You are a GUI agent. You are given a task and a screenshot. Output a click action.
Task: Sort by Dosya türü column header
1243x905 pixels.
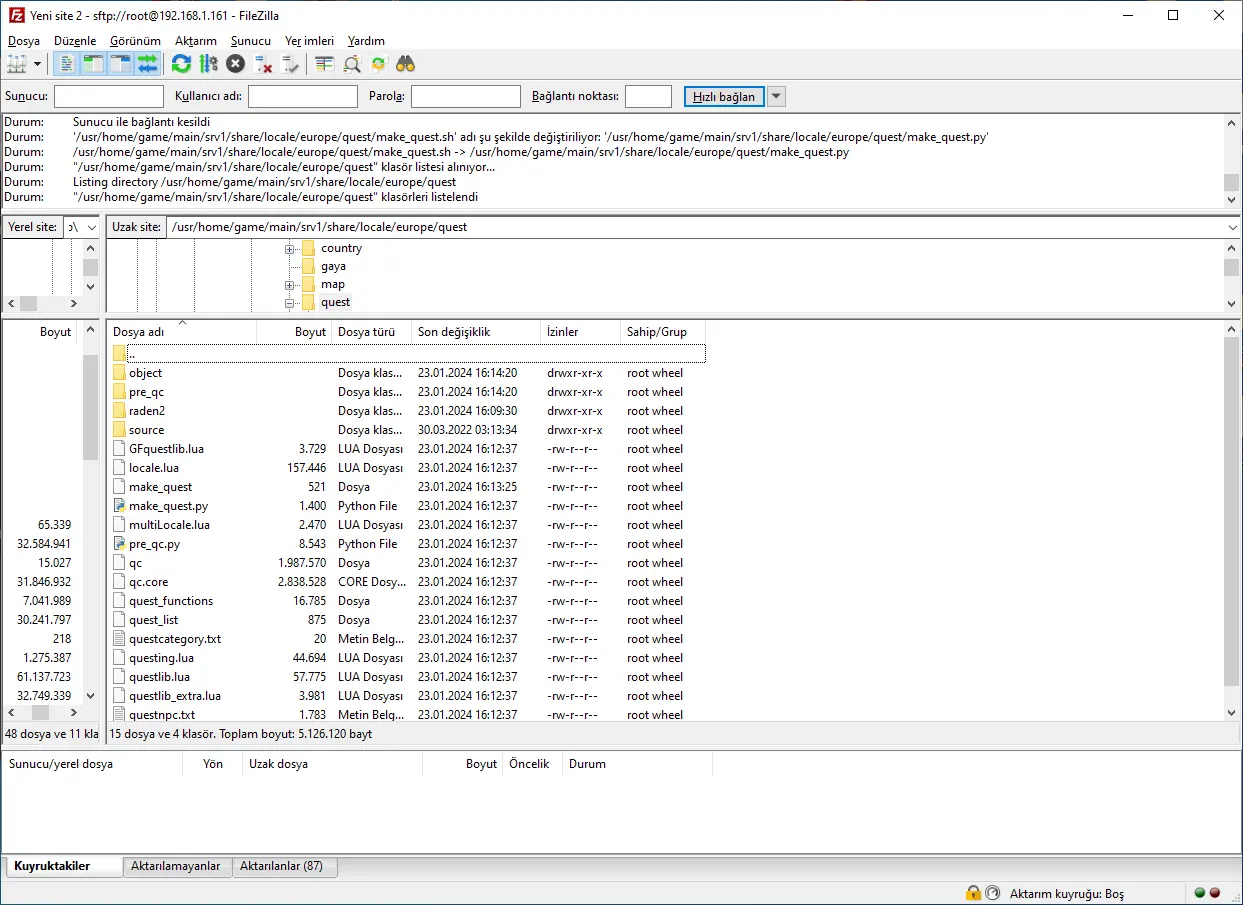click(372, 331)
